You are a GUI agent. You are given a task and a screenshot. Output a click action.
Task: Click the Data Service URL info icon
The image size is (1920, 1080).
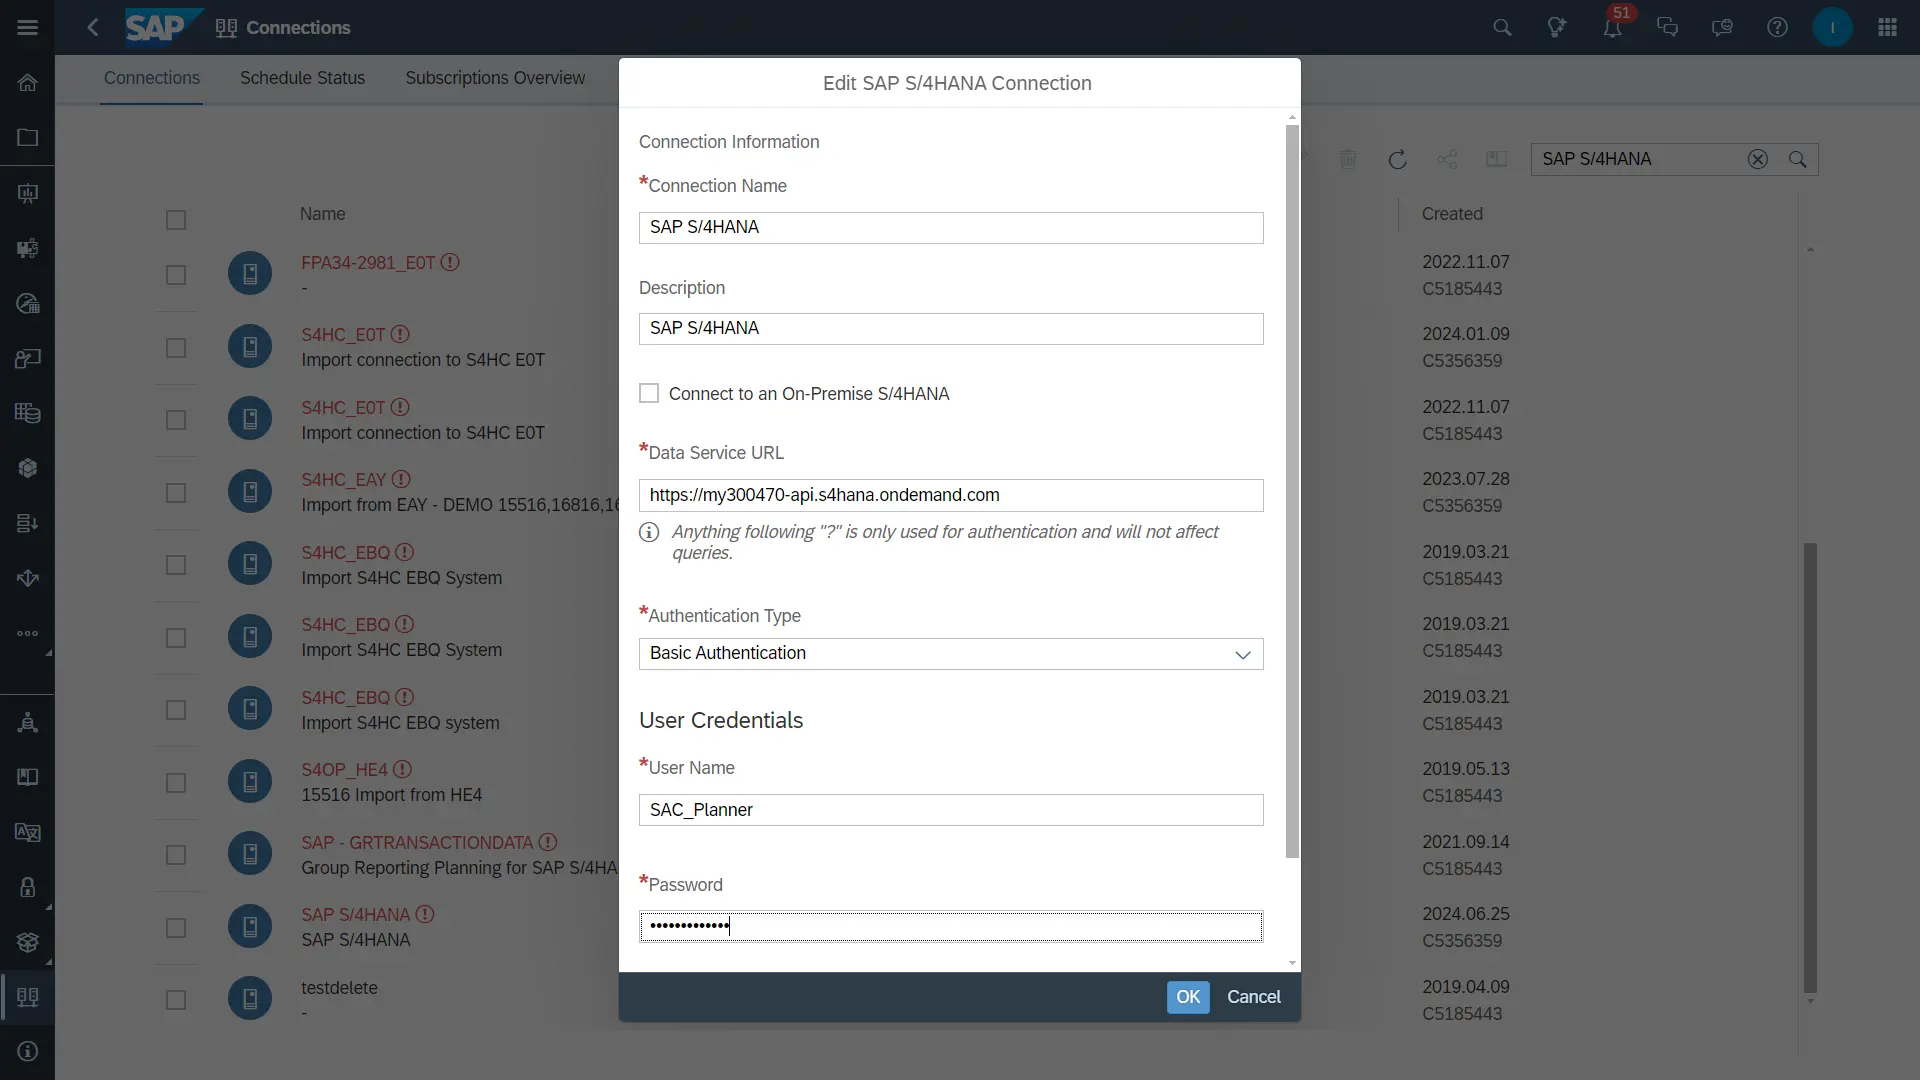649,532
